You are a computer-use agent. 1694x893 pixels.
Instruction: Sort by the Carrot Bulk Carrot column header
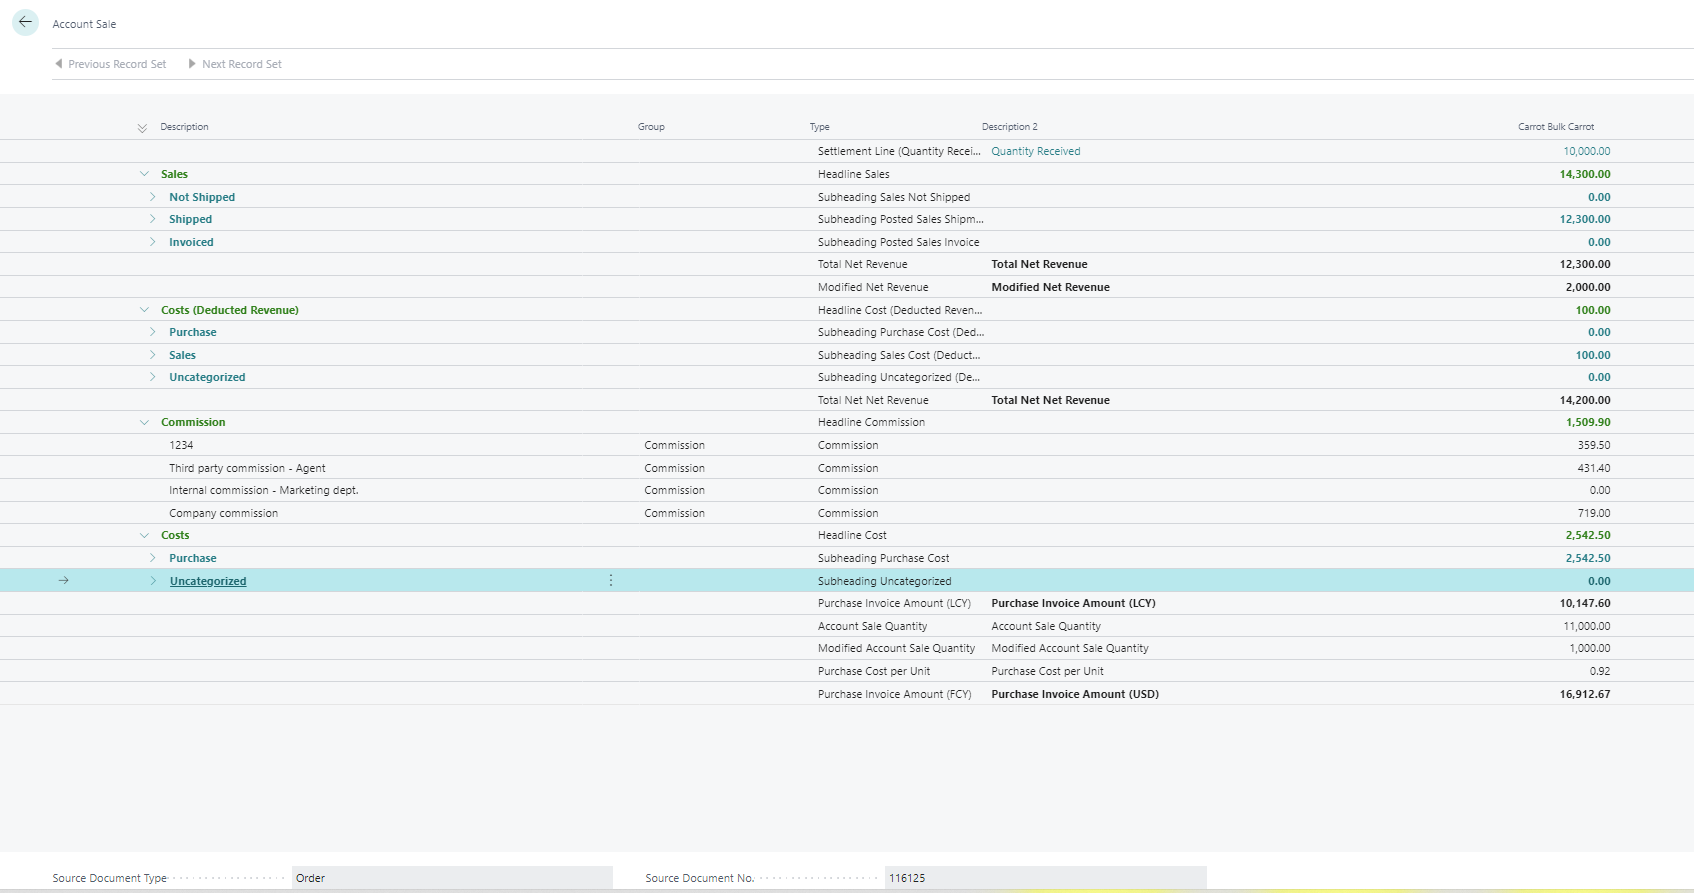point(1555,127)
